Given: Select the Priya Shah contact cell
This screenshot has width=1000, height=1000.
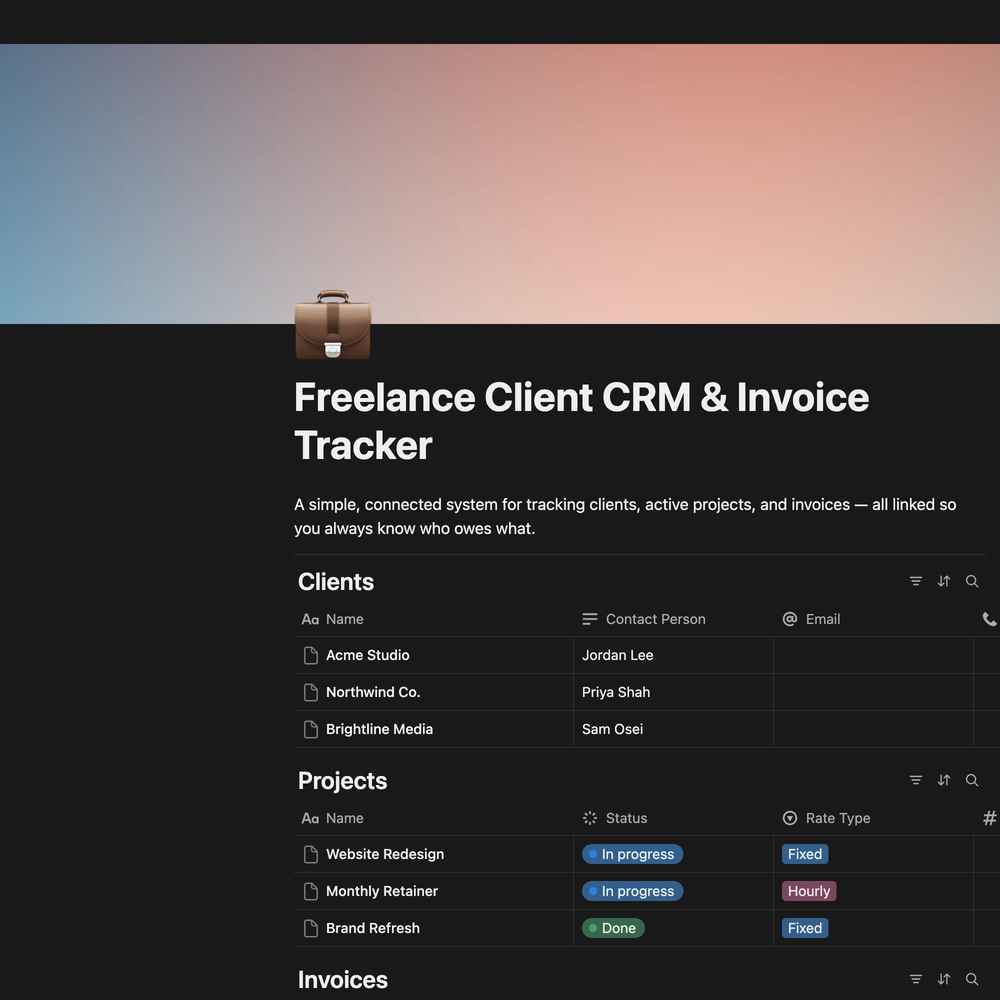Looking at the screenshot, I should [x=673, y=692].
